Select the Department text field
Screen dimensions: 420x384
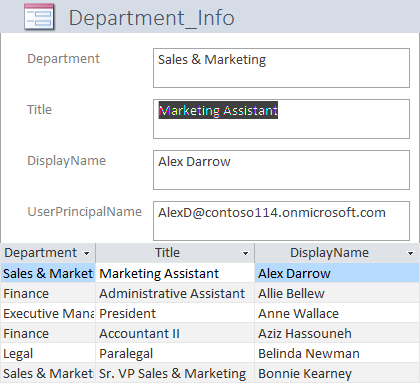(x=281, y=68)
